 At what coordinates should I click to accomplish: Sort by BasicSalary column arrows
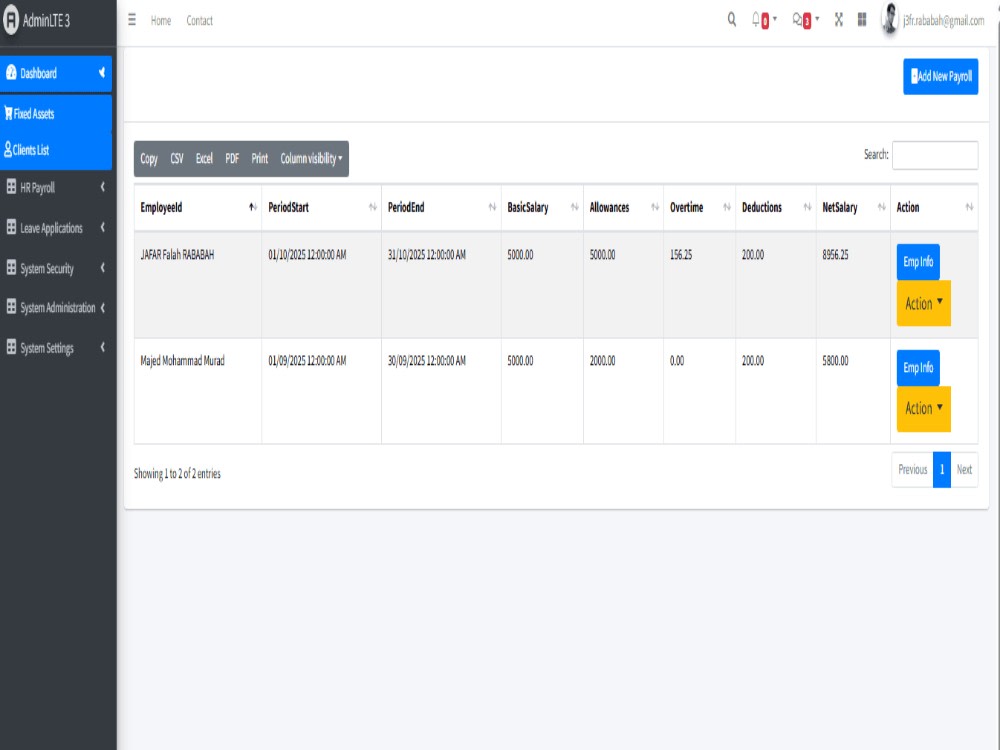pos(575,207)
